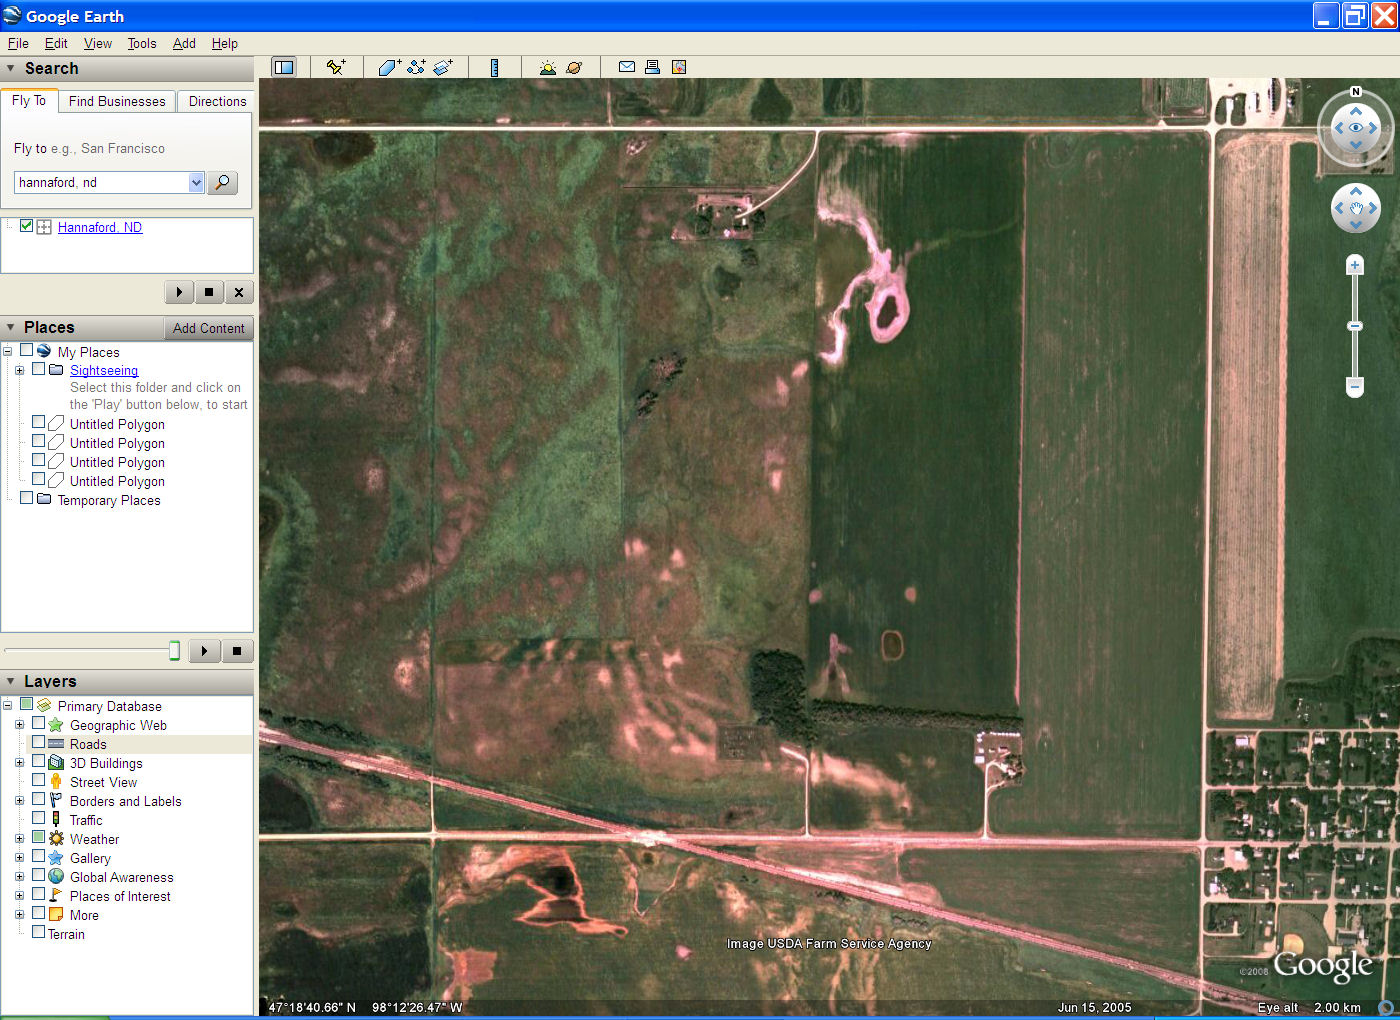
Task: Zoom in with the plus button
Action: tap(1355, 265)
